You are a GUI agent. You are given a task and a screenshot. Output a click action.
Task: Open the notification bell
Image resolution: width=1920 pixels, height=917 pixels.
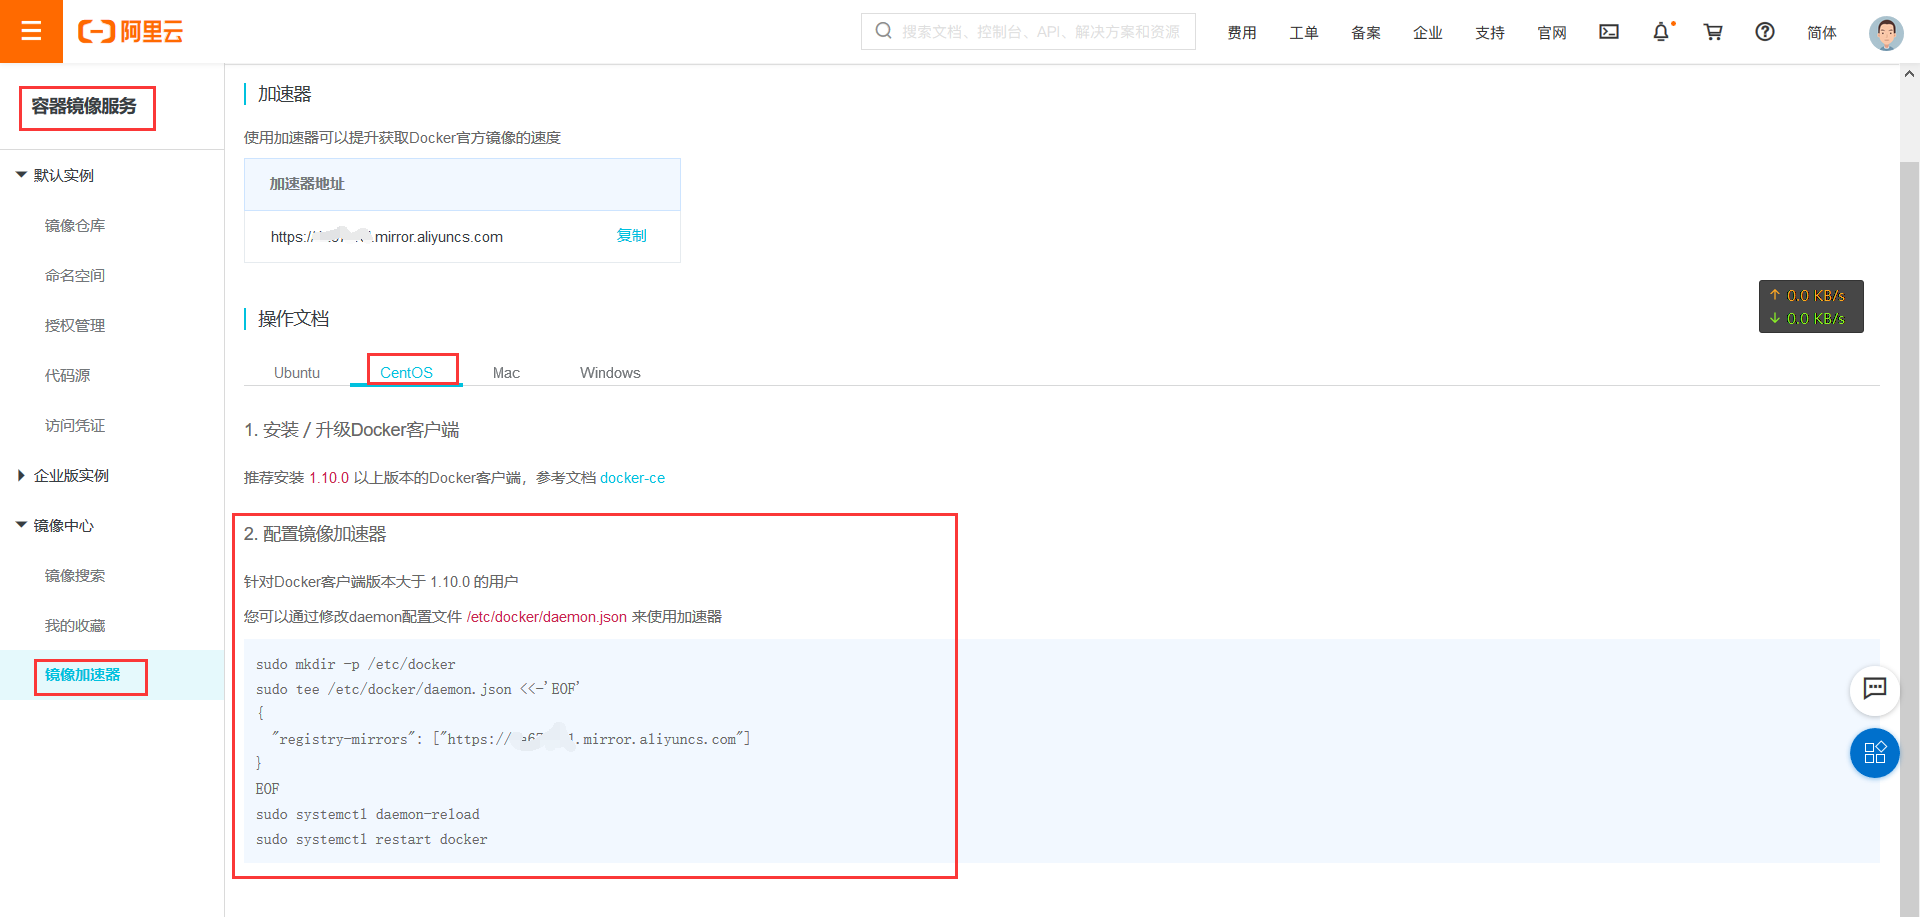pyautogui.click(x=1661, y=32)
